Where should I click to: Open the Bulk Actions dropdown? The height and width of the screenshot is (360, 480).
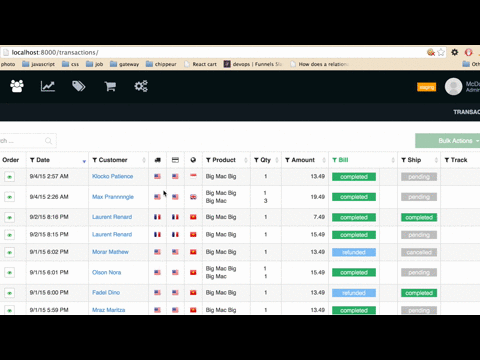447,141
